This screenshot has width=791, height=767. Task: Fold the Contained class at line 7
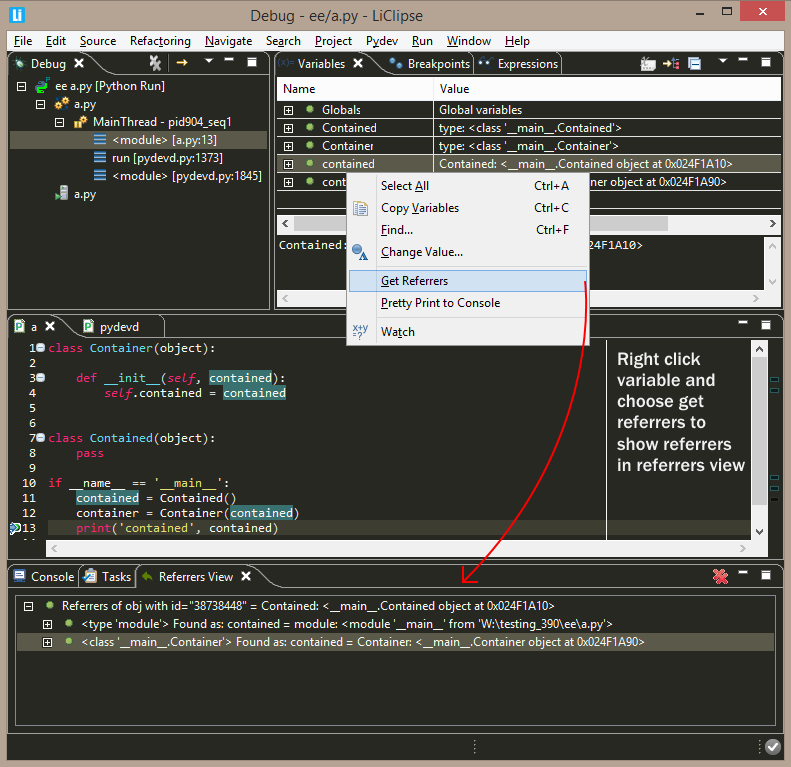[x=41, y=437]
